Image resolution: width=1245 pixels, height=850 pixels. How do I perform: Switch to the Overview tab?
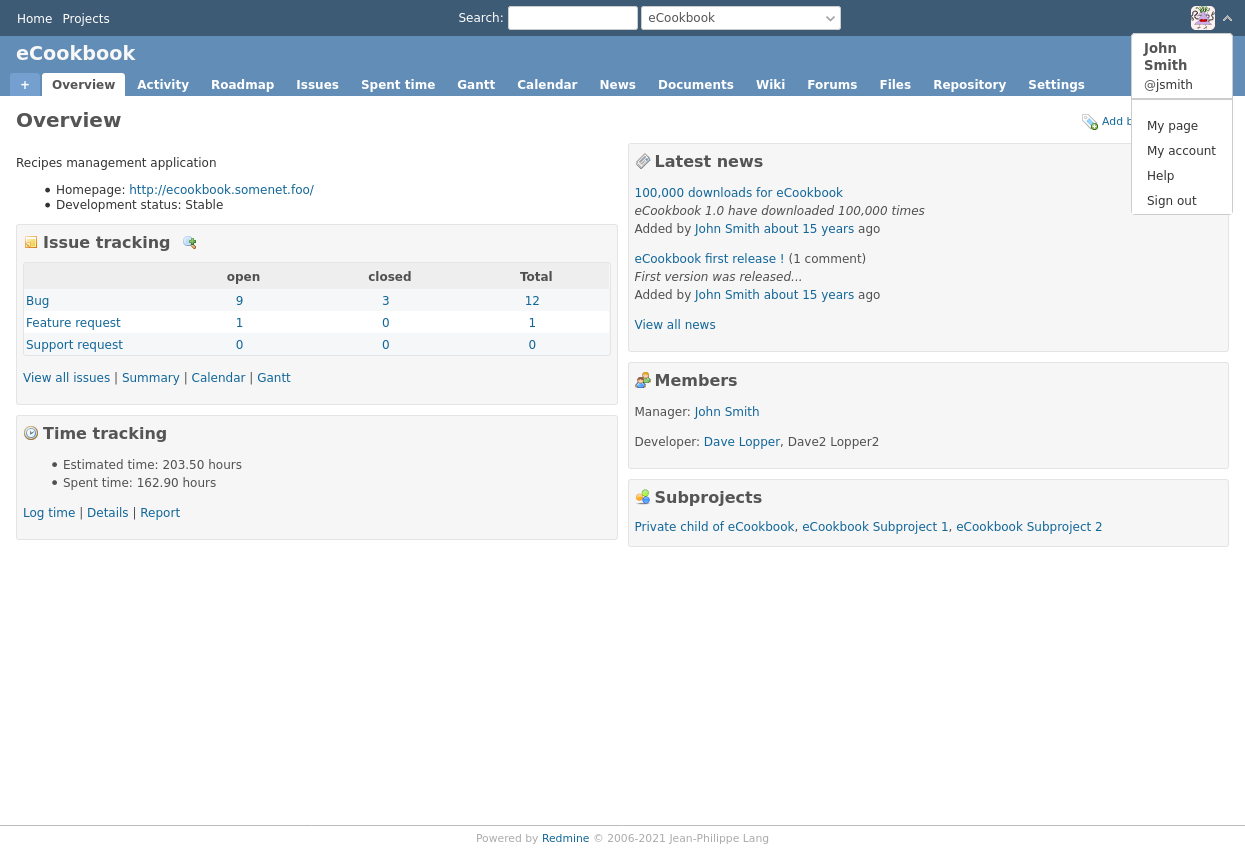tap(83, 85)
